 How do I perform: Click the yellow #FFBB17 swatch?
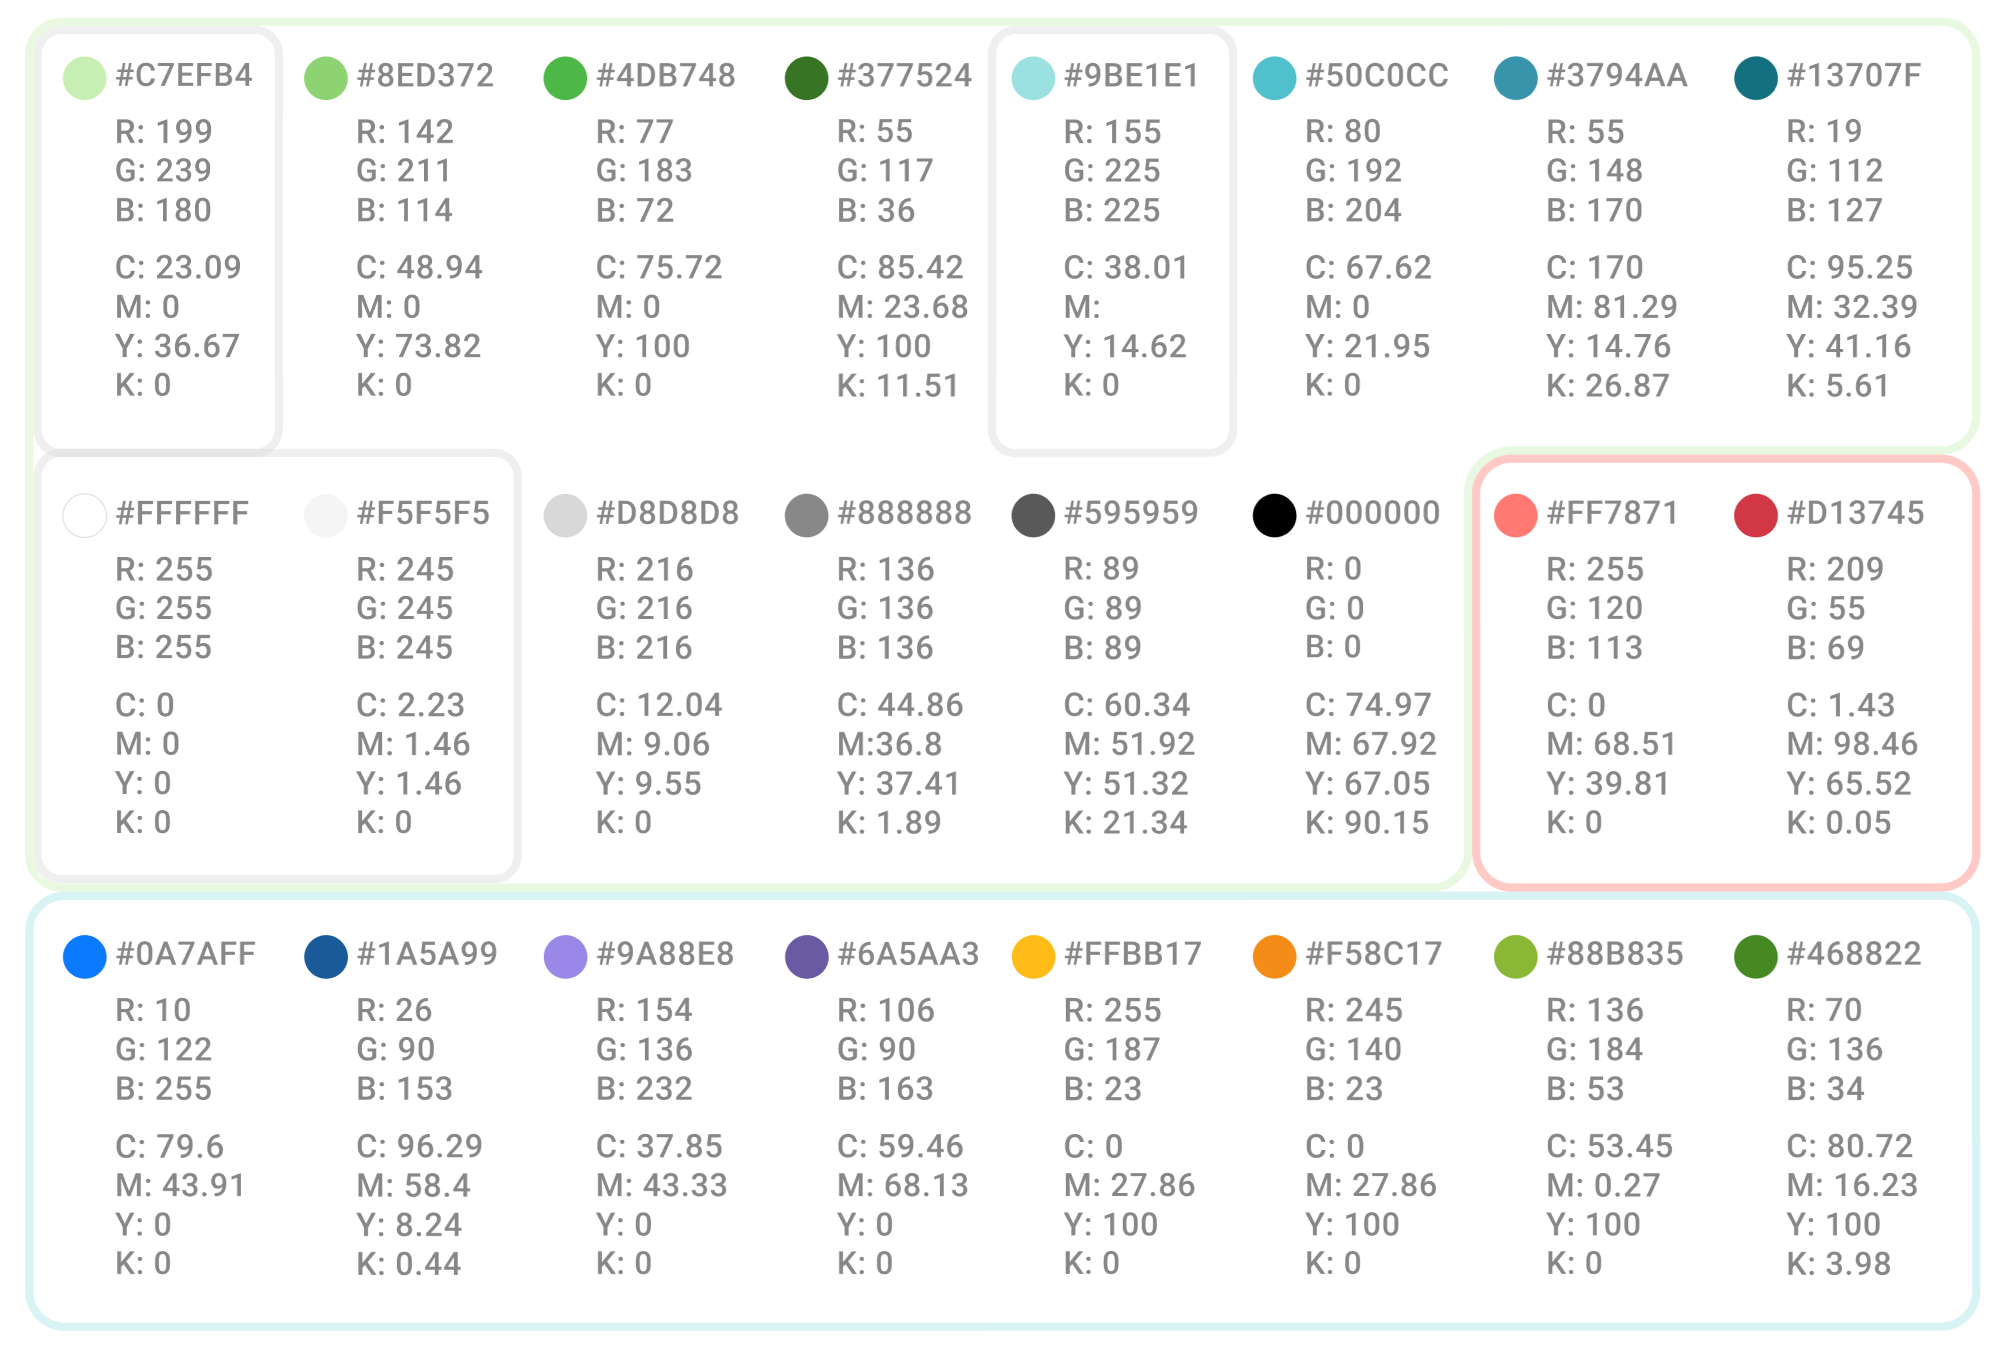[1033, 957]
